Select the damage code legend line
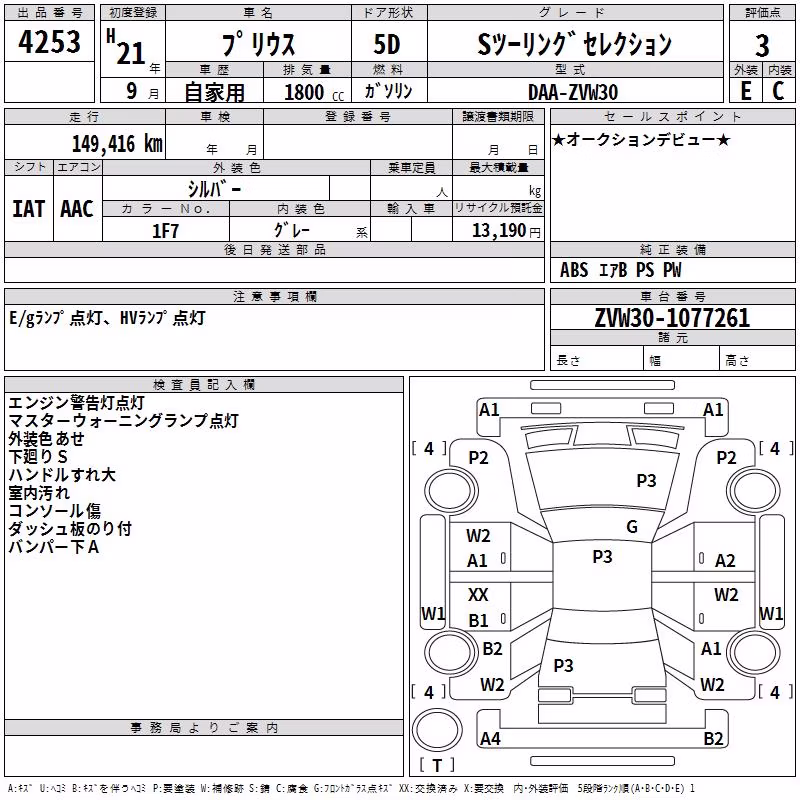This screenshot has width=800, height=800. tap(351, 788)
